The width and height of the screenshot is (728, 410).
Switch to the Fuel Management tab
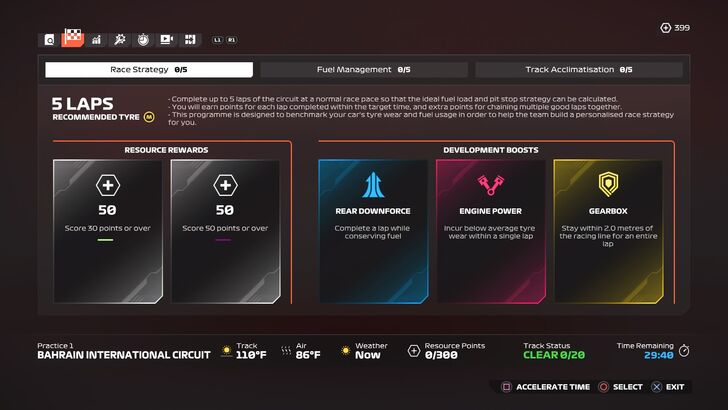click(364, 70)
